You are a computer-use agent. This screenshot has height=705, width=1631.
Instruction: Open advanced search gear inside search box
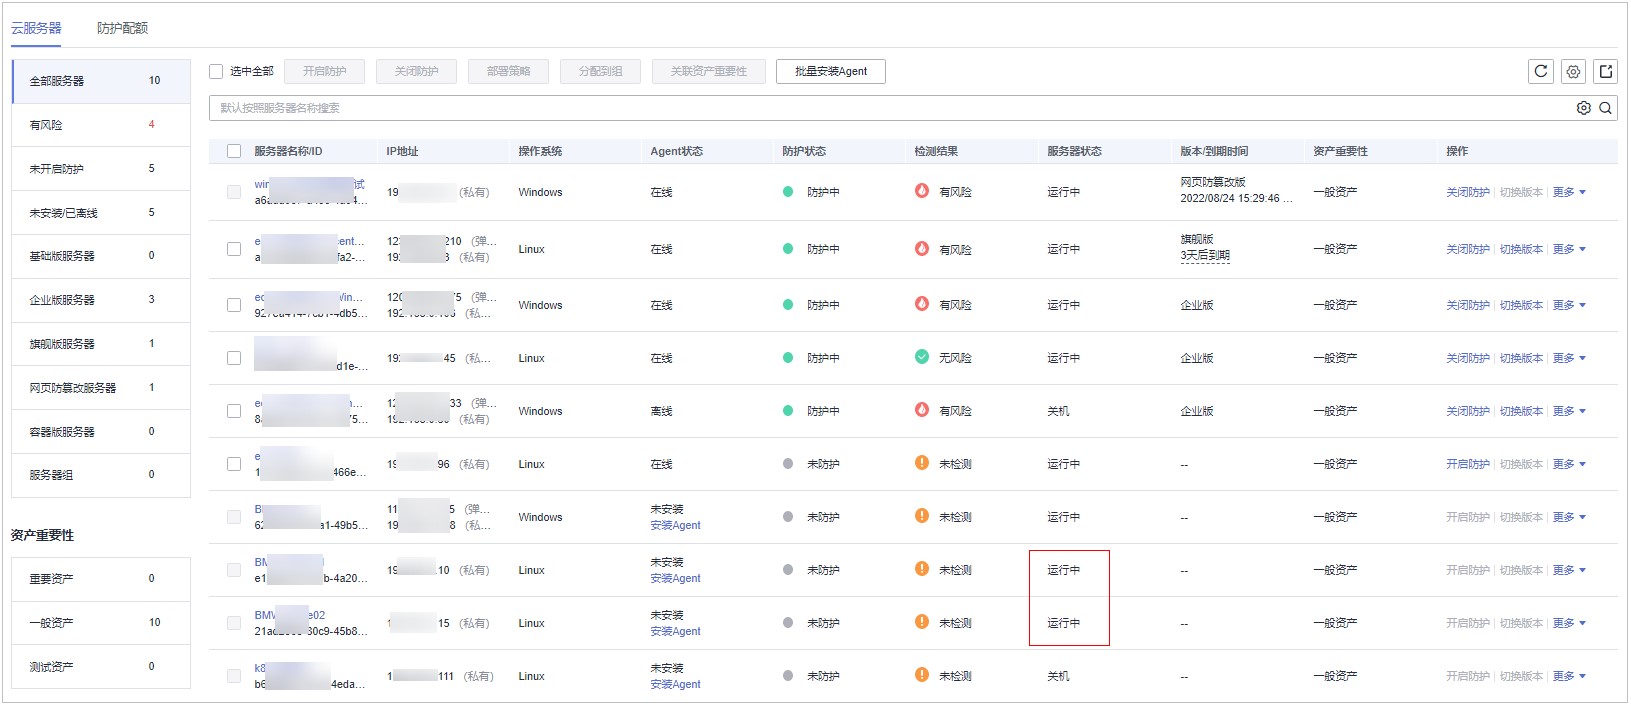(x=1583, y=108)
